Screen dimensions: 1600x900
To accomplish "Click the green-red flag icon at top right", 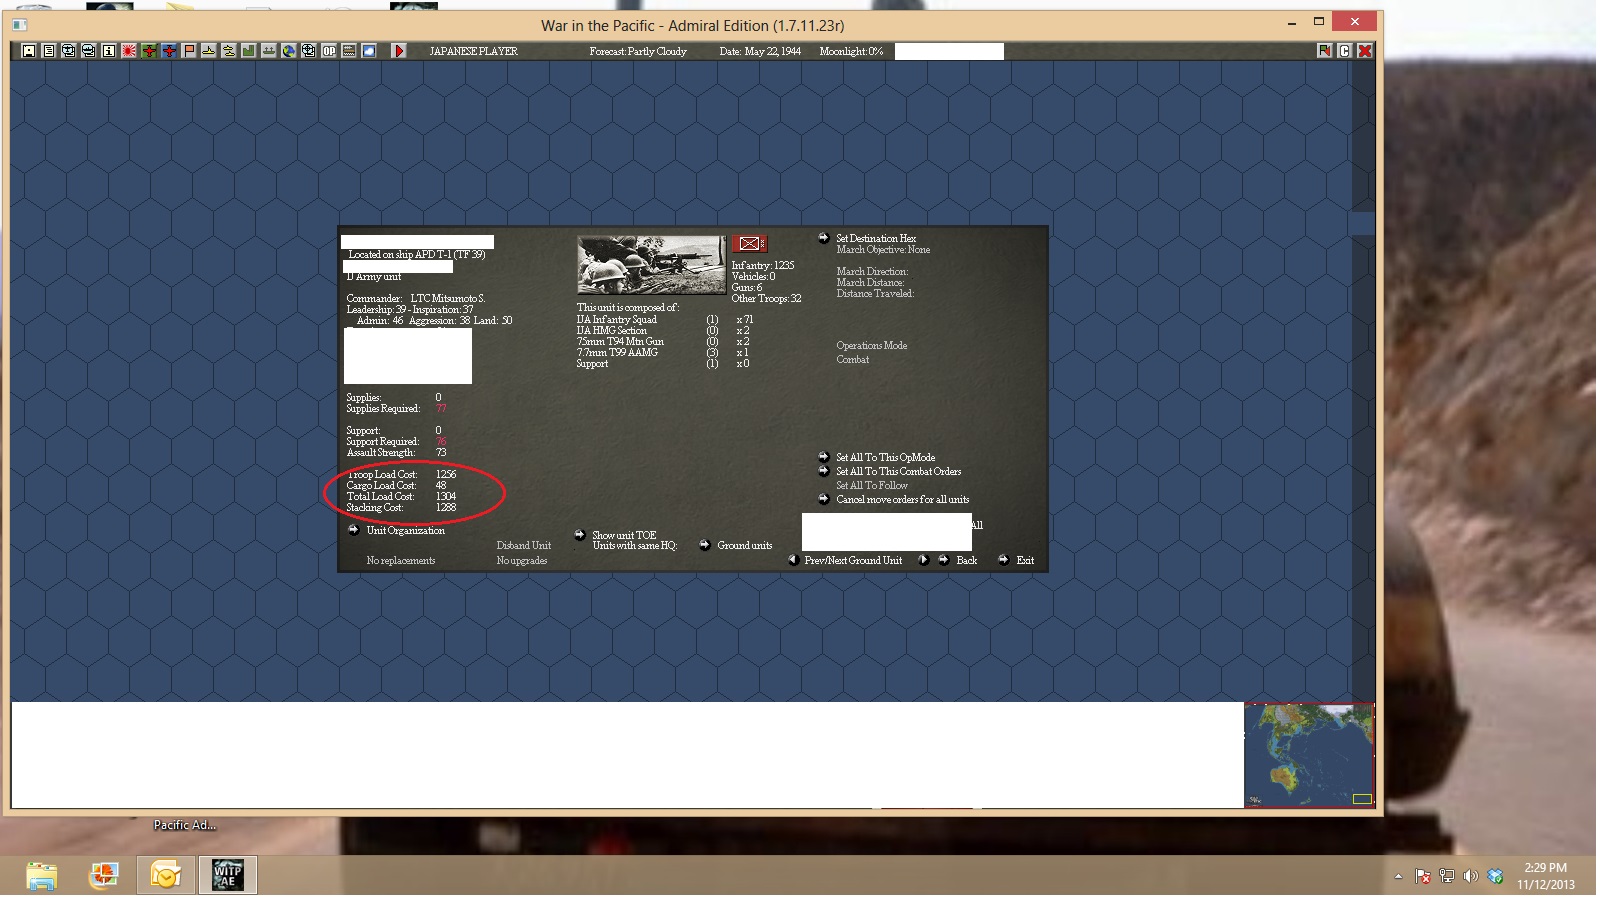I will (x=1325, y=51).
